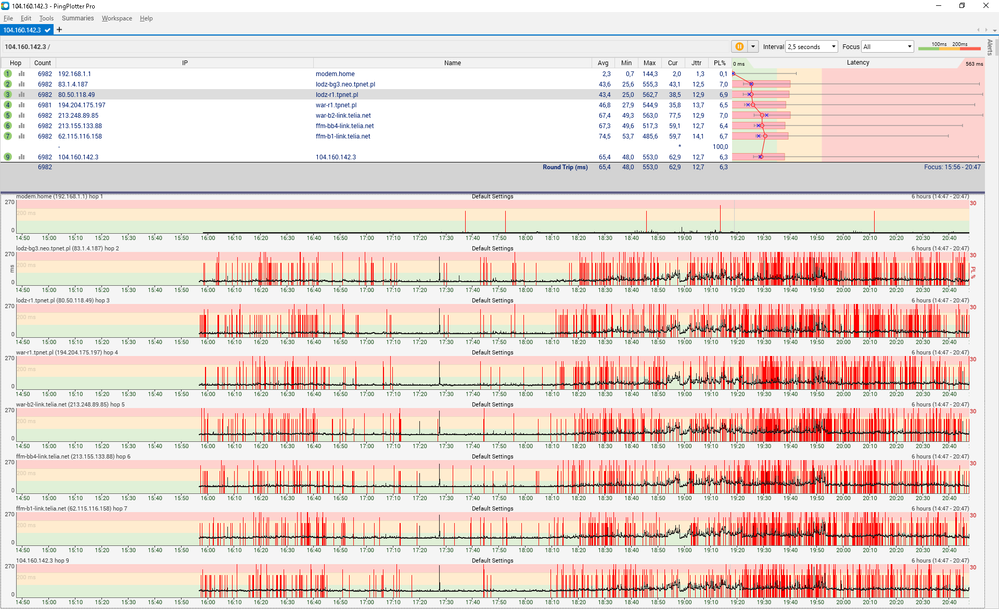Toggle timeline graph icon for hop 3
This screenshot has width=999, height=609.
click(21, 94)
